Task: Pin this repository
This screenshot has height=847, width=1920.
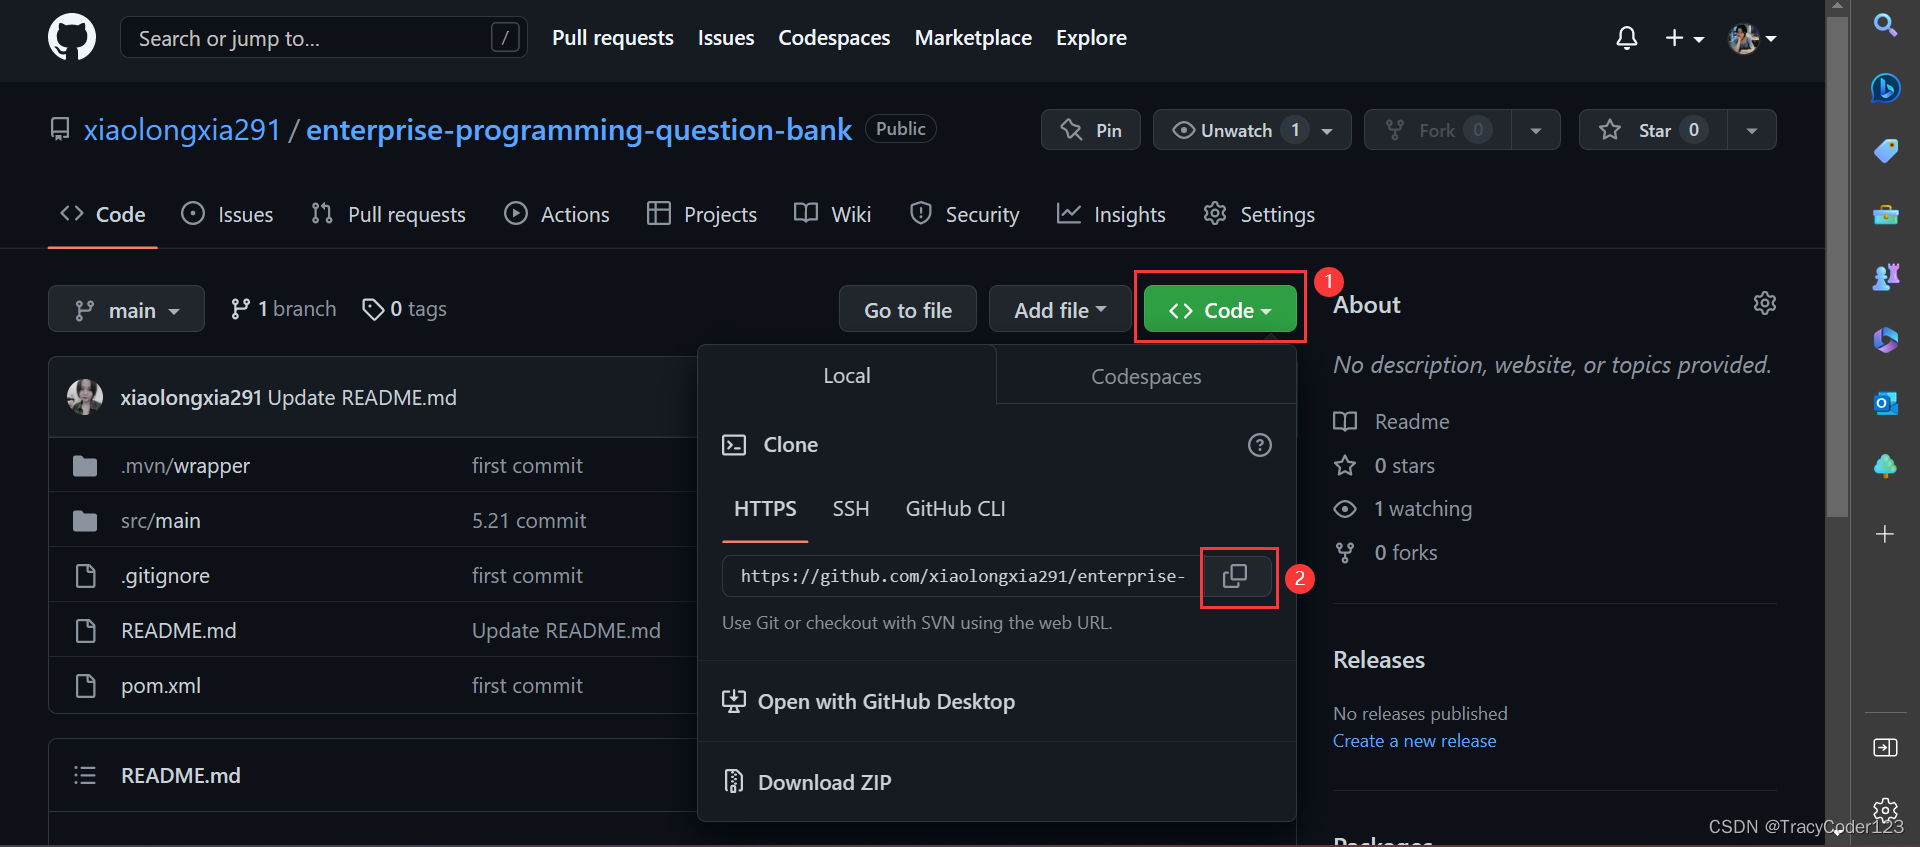Action: [1091, 130]
